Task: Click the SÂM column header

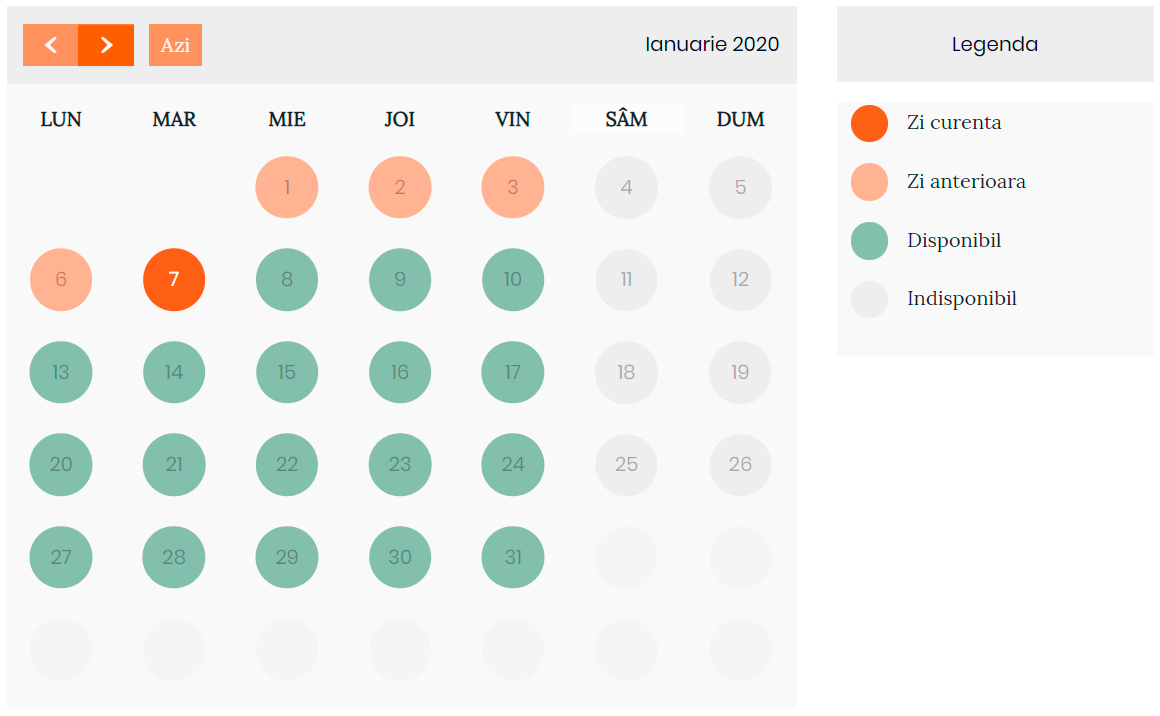Action: pyautogui.click(x=627, y=119)
